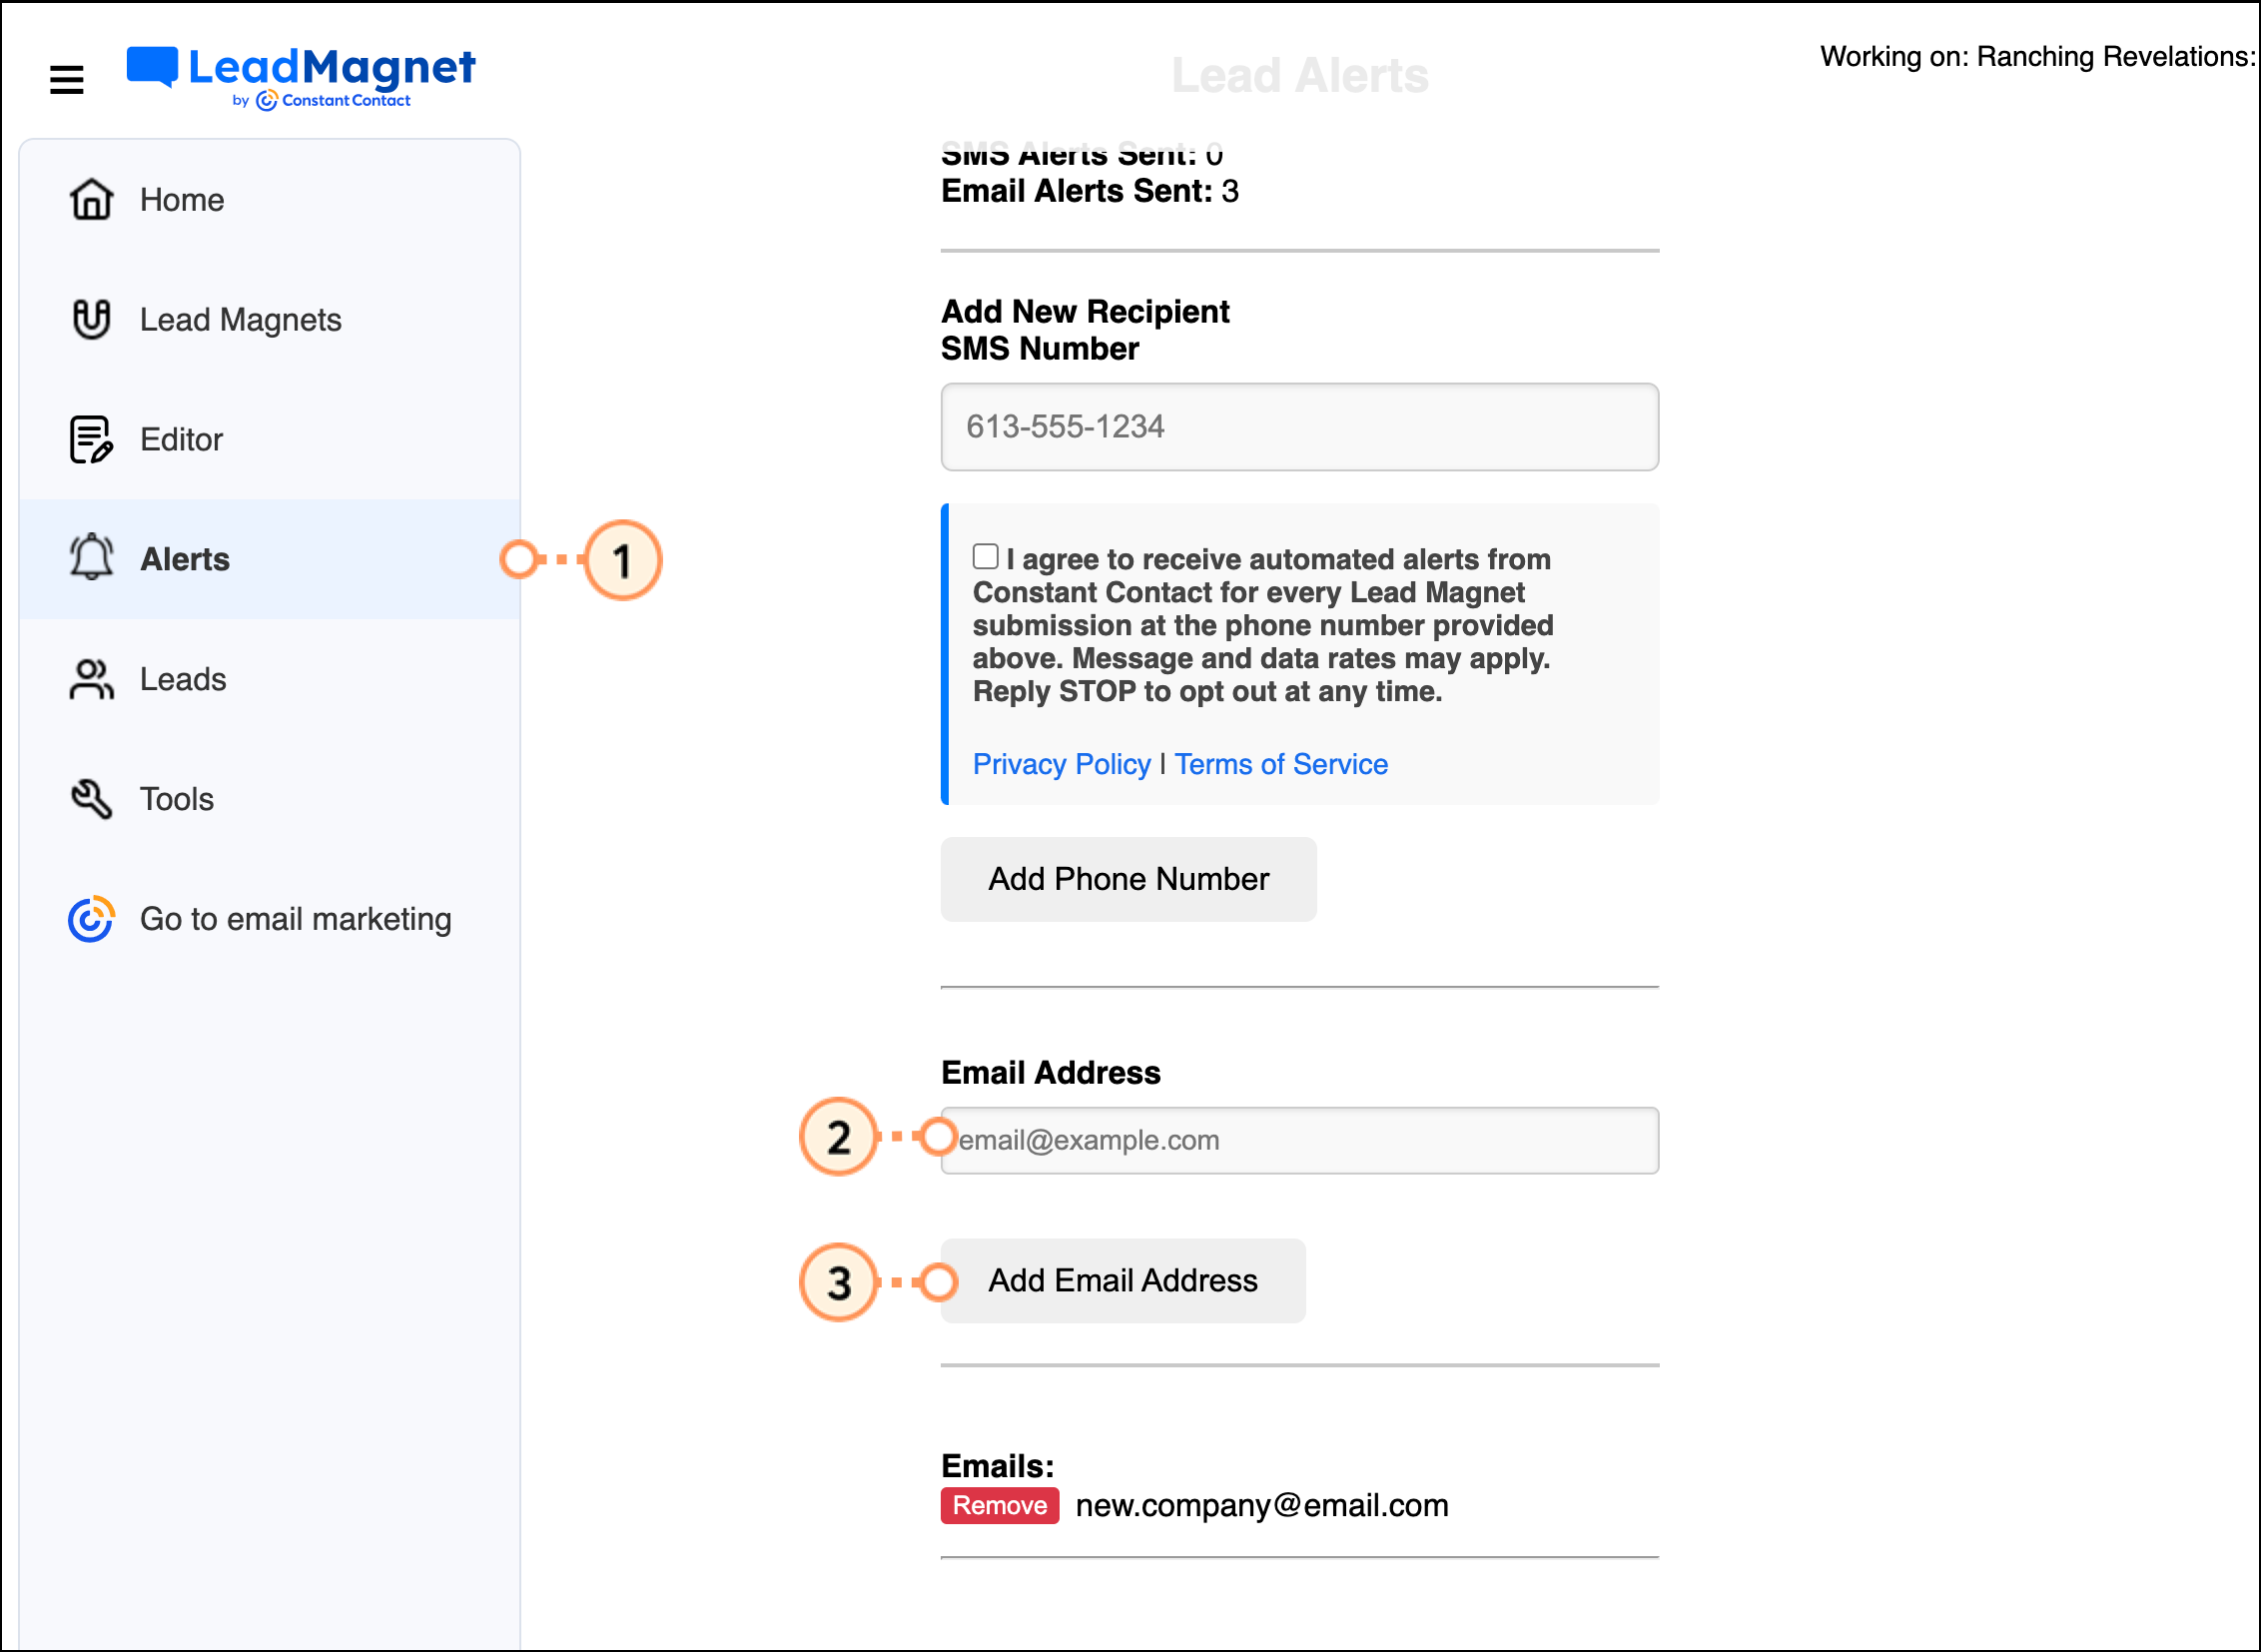Click the 'Email Alerts Sent: 3' text

1089,191
